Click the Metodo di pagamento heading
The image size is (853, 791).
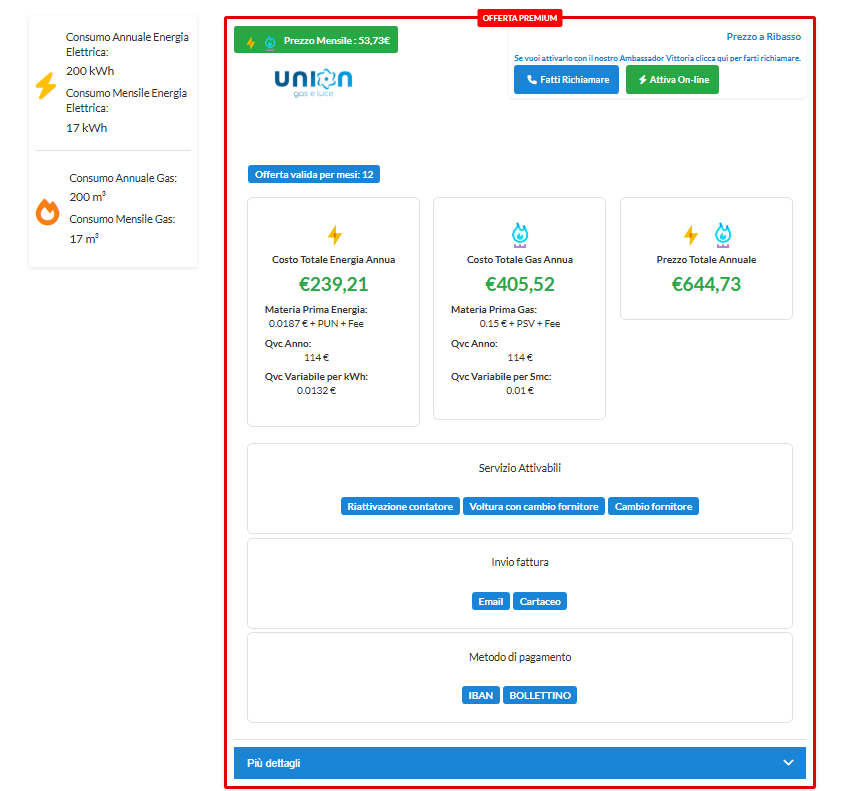520,657
